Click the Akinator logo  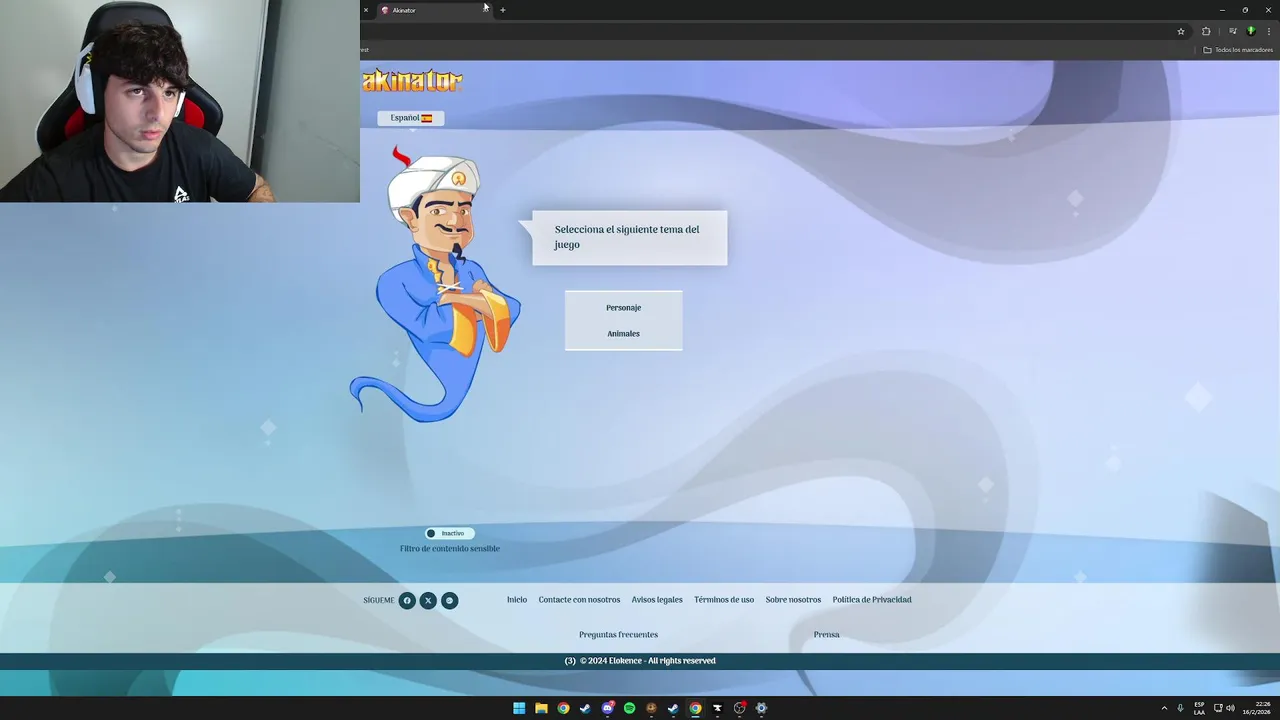coord(412,81)
